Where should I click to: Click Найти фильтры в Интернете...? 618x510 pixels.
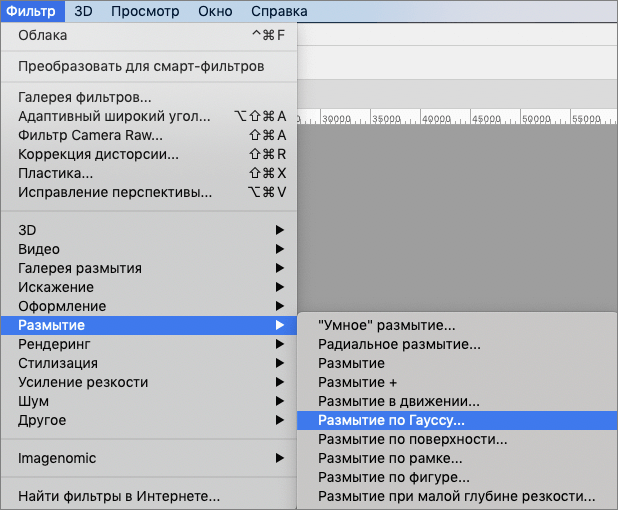[149, 496]
